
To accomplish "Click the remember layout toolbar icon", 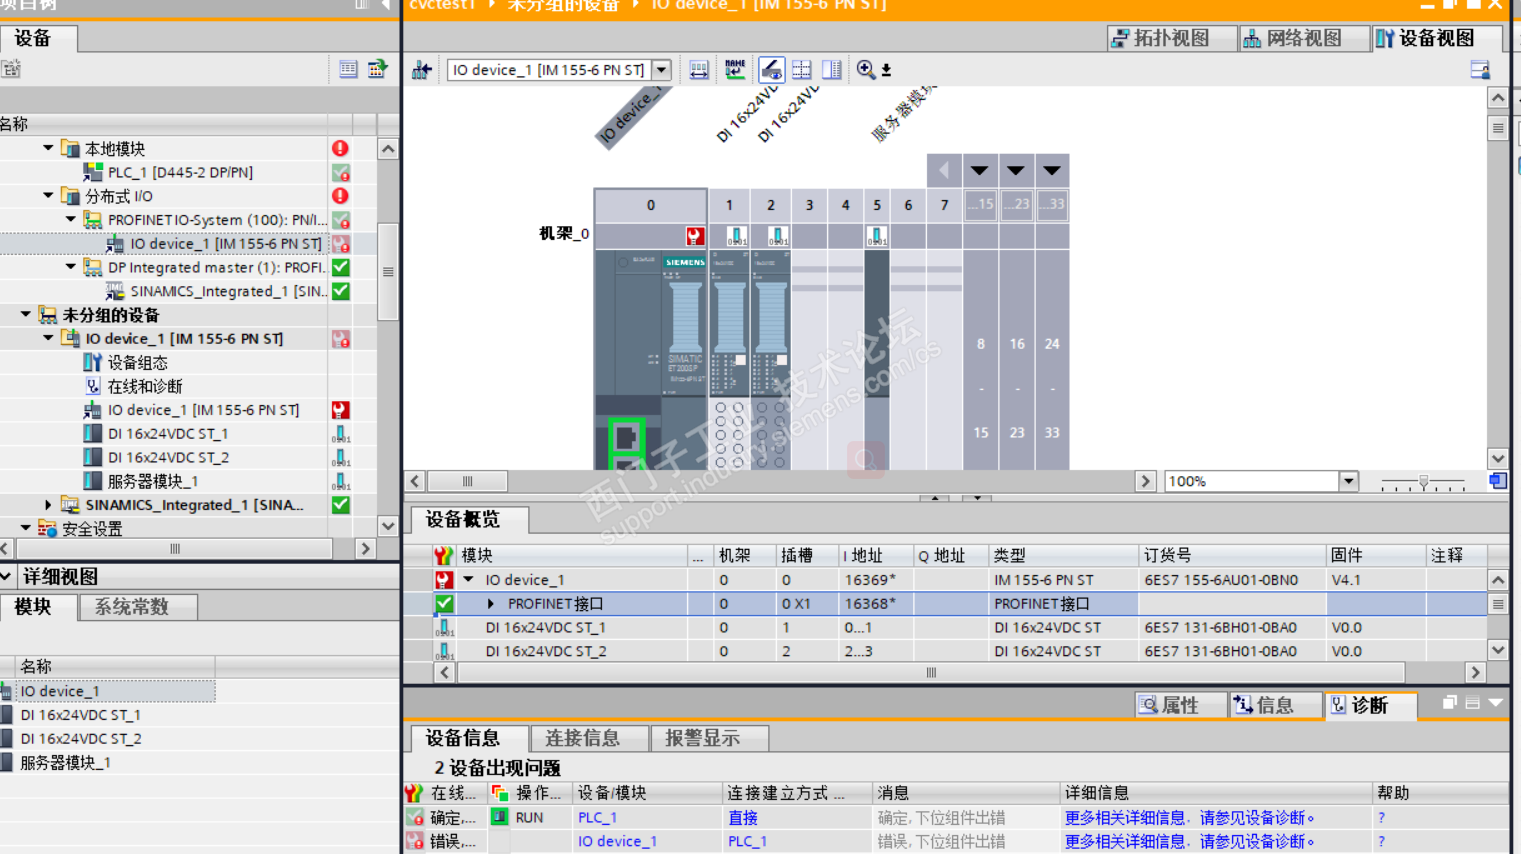I will tap(832, 70).
